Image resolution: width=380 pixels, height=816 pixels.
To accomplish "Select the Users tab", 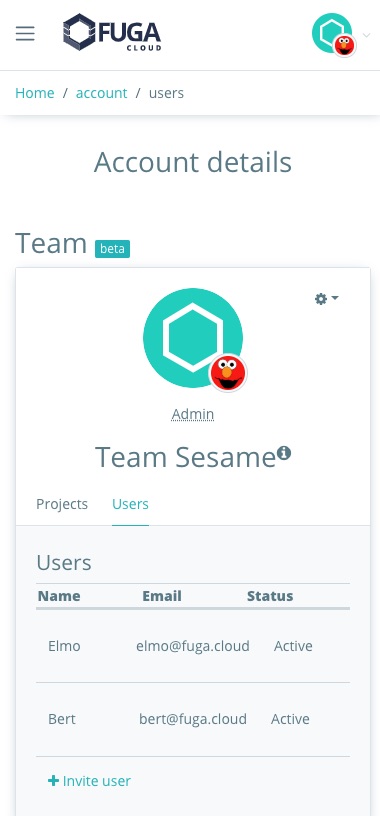I will point(130,504).
